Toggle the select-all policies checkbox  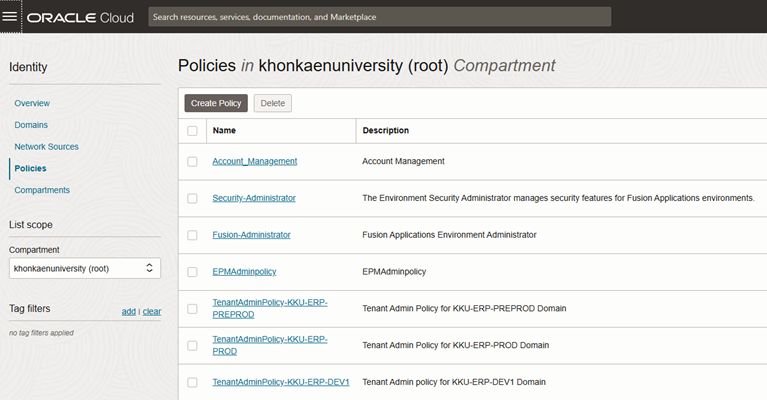192,131
